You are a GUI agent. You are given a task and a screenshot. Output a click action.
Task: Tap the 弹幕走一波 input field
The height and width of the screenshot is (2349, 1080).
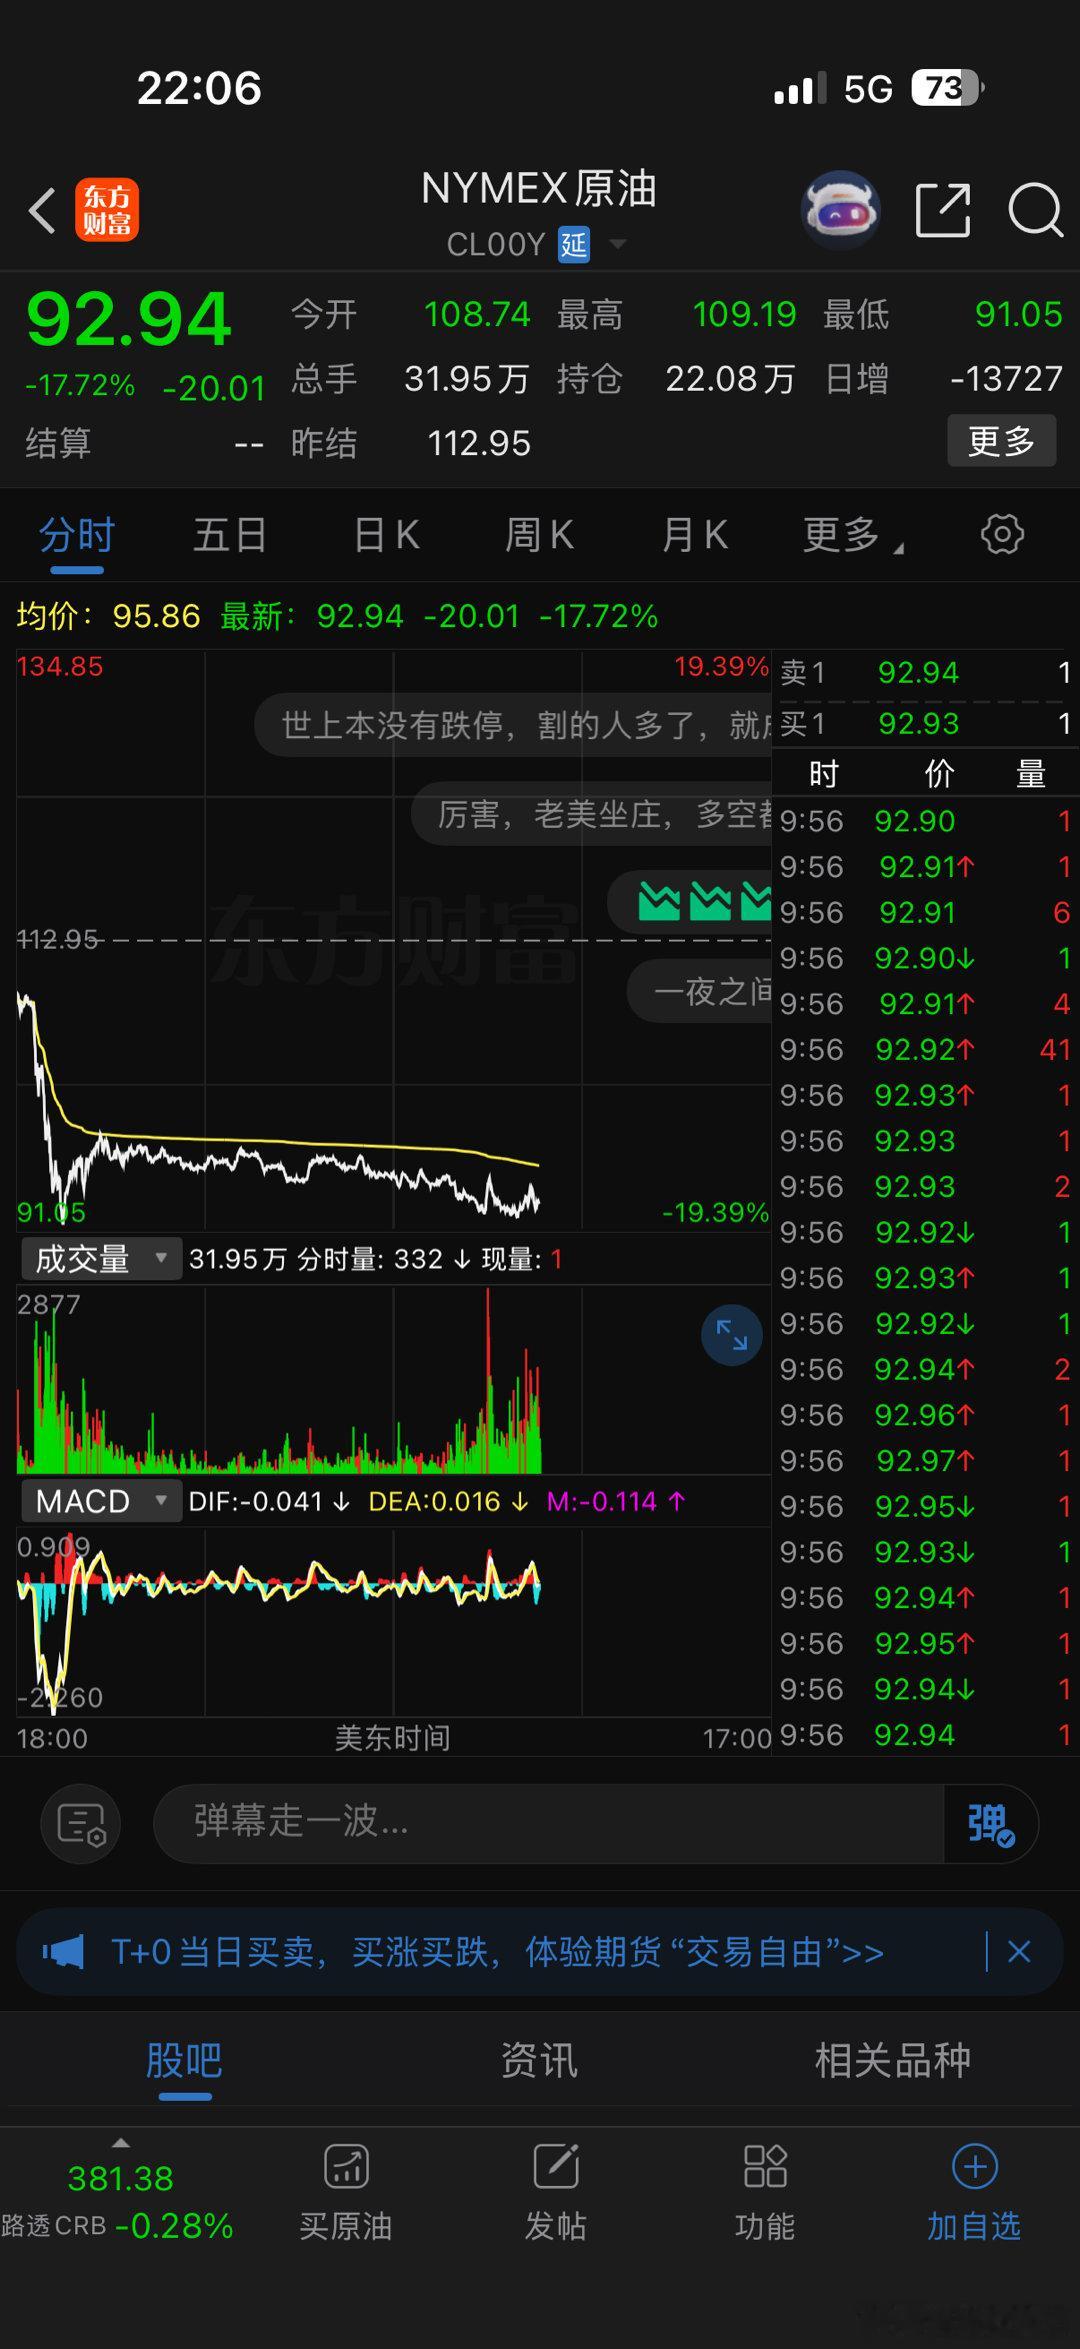click(548, 1823)
